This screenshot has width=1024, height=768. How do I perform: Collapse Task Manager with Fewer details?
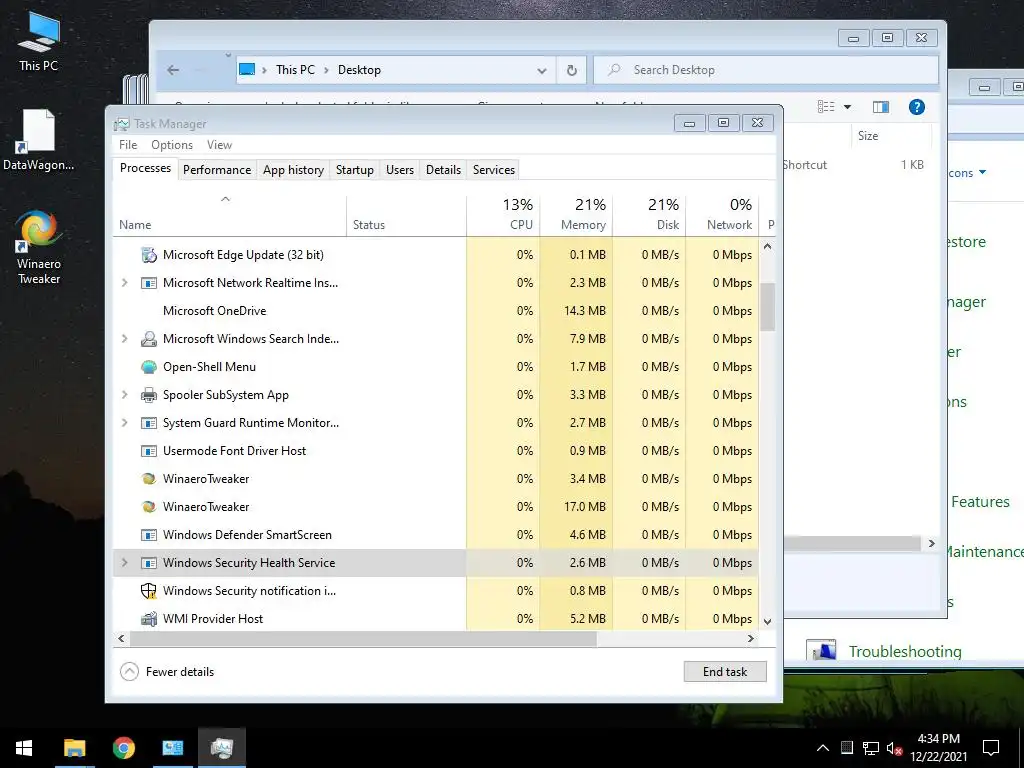click(168, 672)
